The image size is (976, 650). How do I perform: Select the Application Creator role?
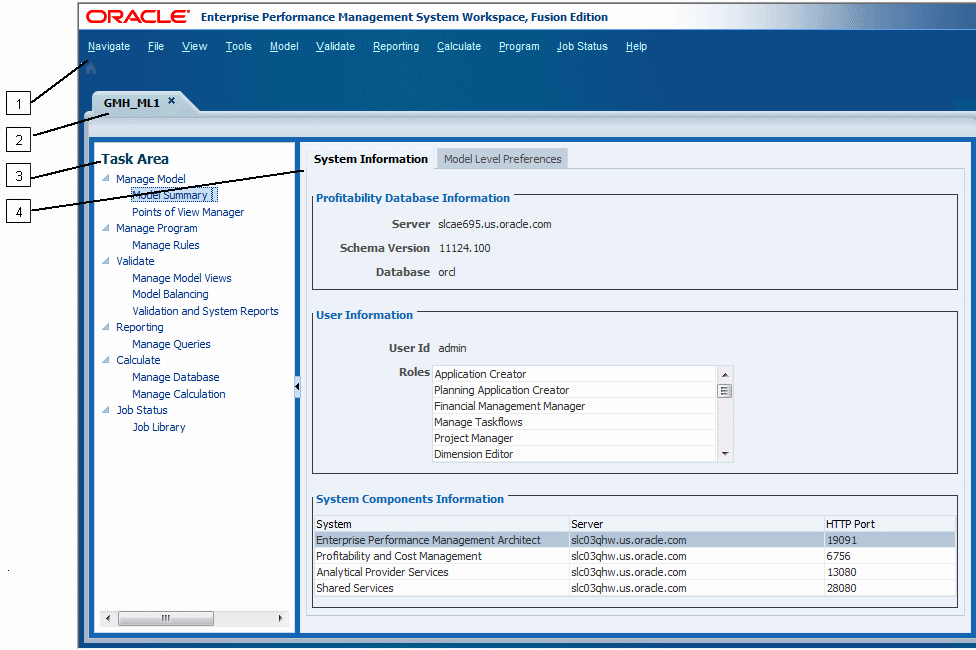coord(575,374)
